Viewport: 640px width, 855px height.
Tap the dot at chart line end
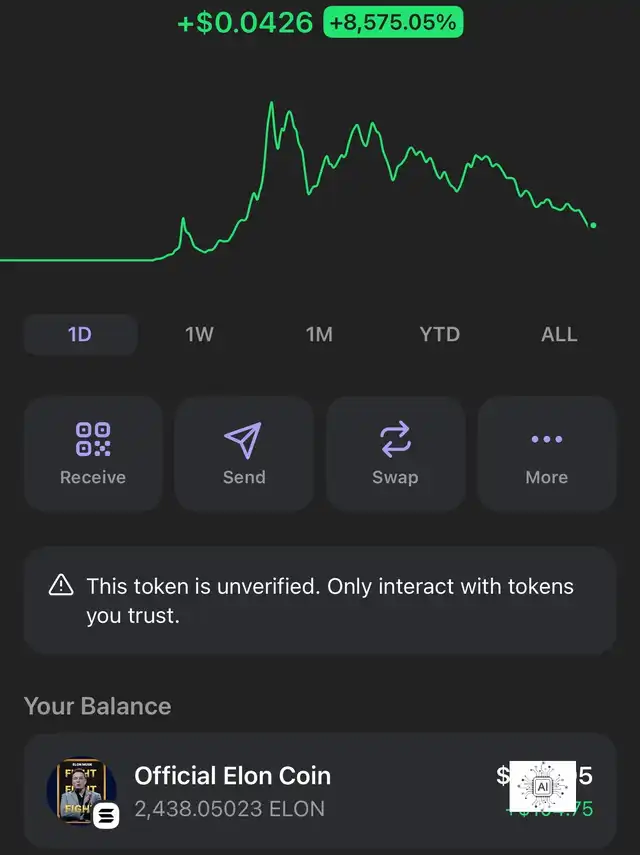pyautogui.click(x=593, y=225)
